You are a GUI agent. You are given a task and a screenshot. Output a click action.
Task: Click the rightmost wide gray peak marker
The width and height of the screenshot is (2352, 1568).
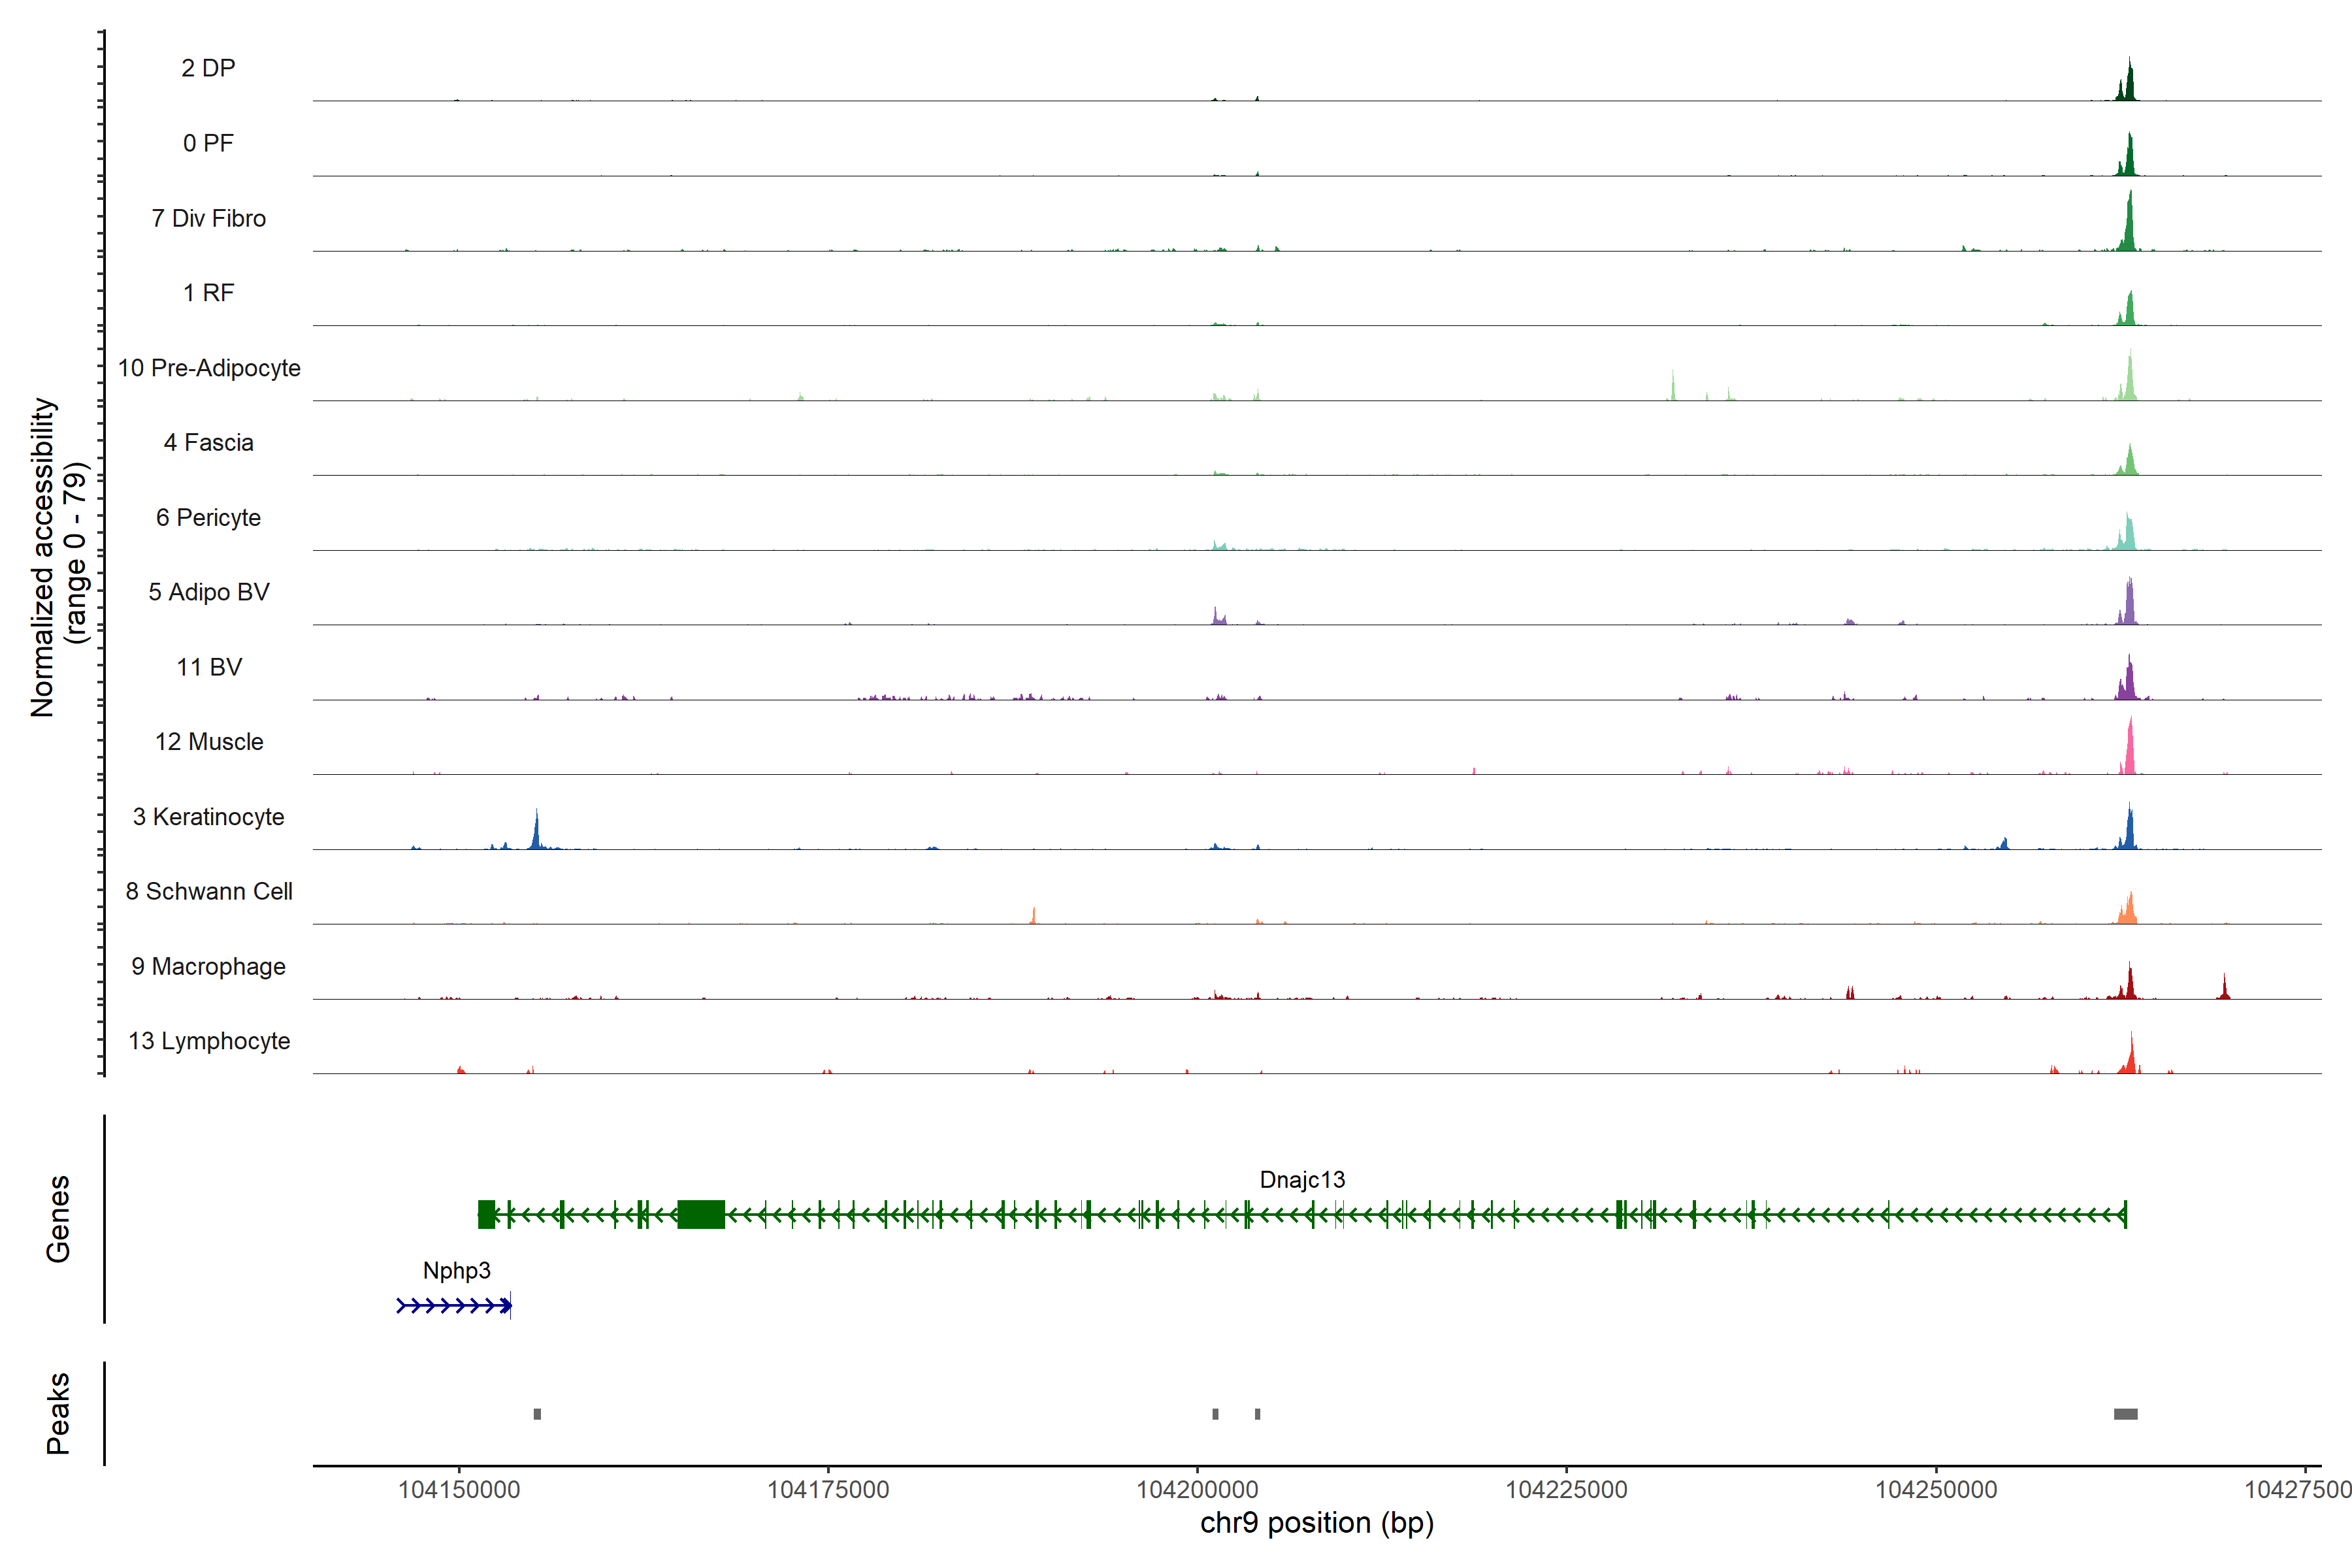[2125, 1414]
